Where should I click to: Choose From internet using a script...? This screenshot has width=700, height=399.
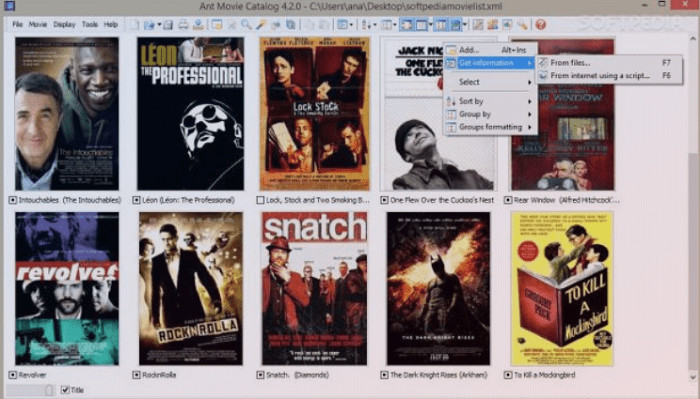610,76
